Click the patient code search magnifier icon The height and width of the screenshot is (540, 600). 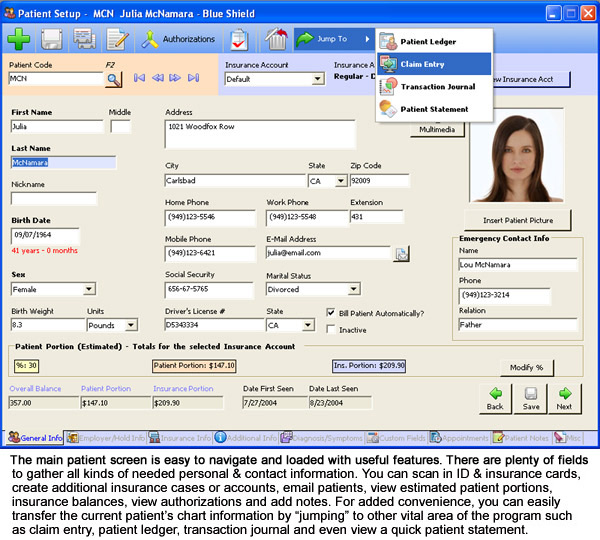click(113, 78)
